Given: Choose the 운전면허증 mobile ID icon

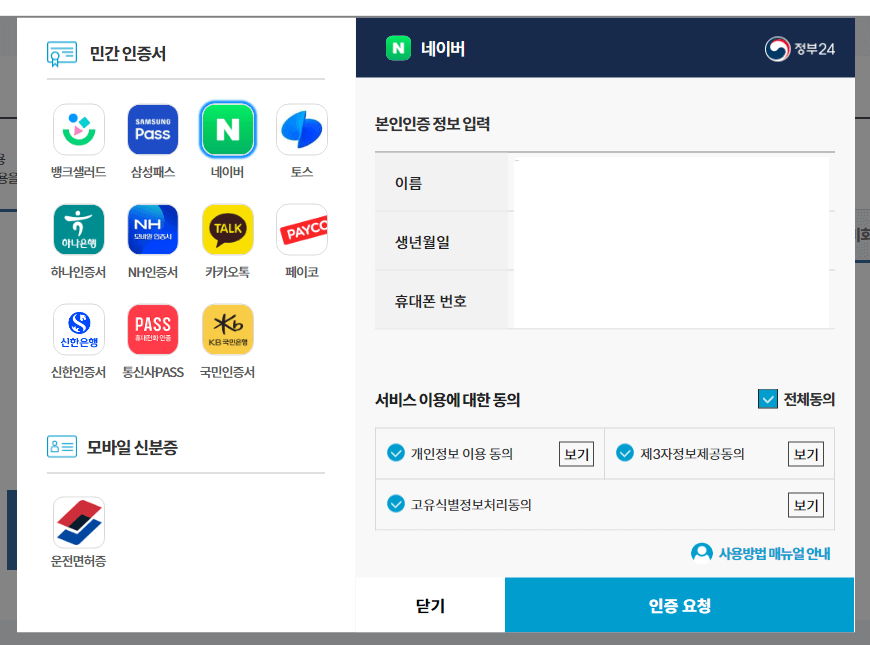Looking at the screenshot, I should pos(79,522).
